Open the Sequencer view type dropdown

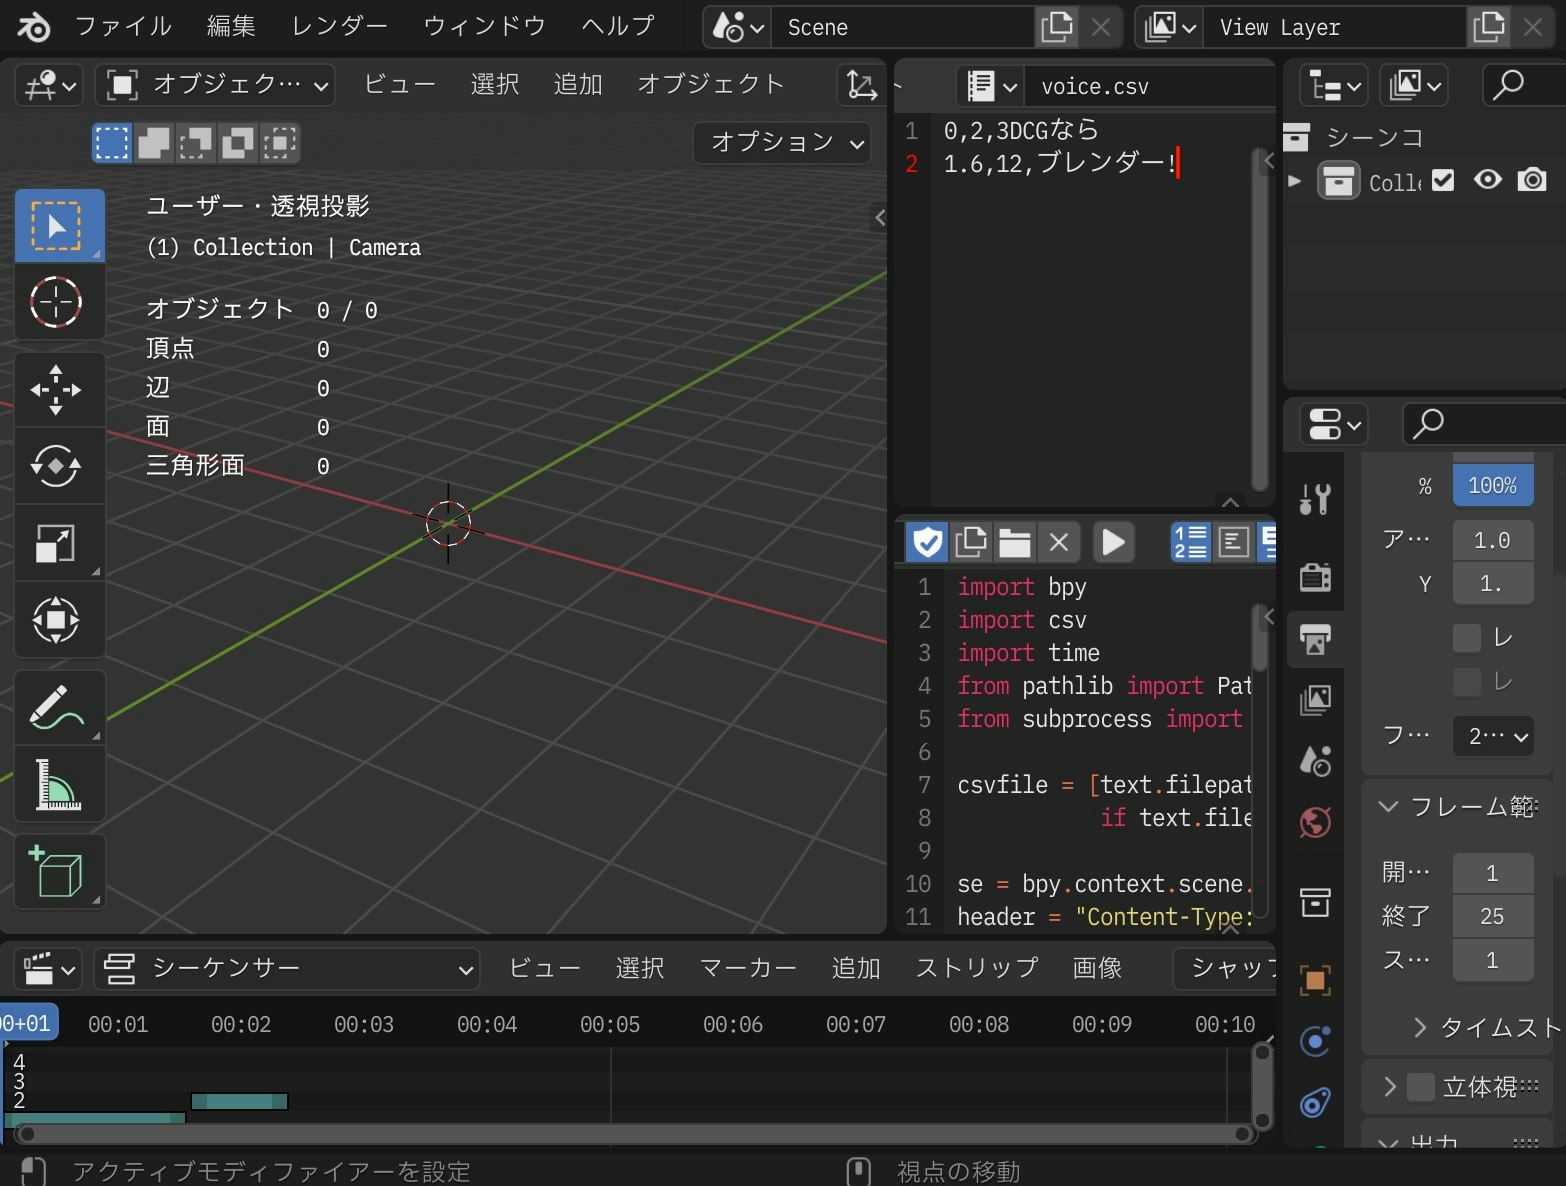click(287, 969)
